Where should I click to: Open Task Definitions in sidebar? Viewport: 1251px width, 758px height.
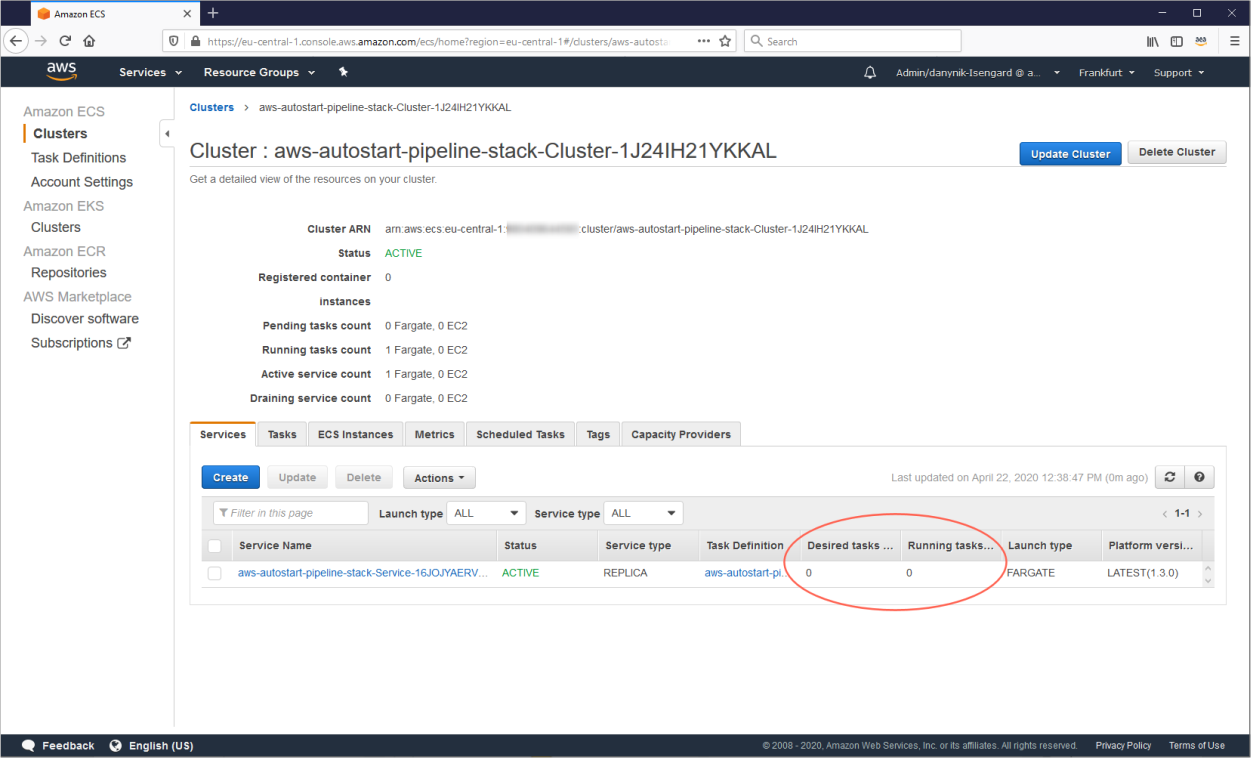pos(78,157)
